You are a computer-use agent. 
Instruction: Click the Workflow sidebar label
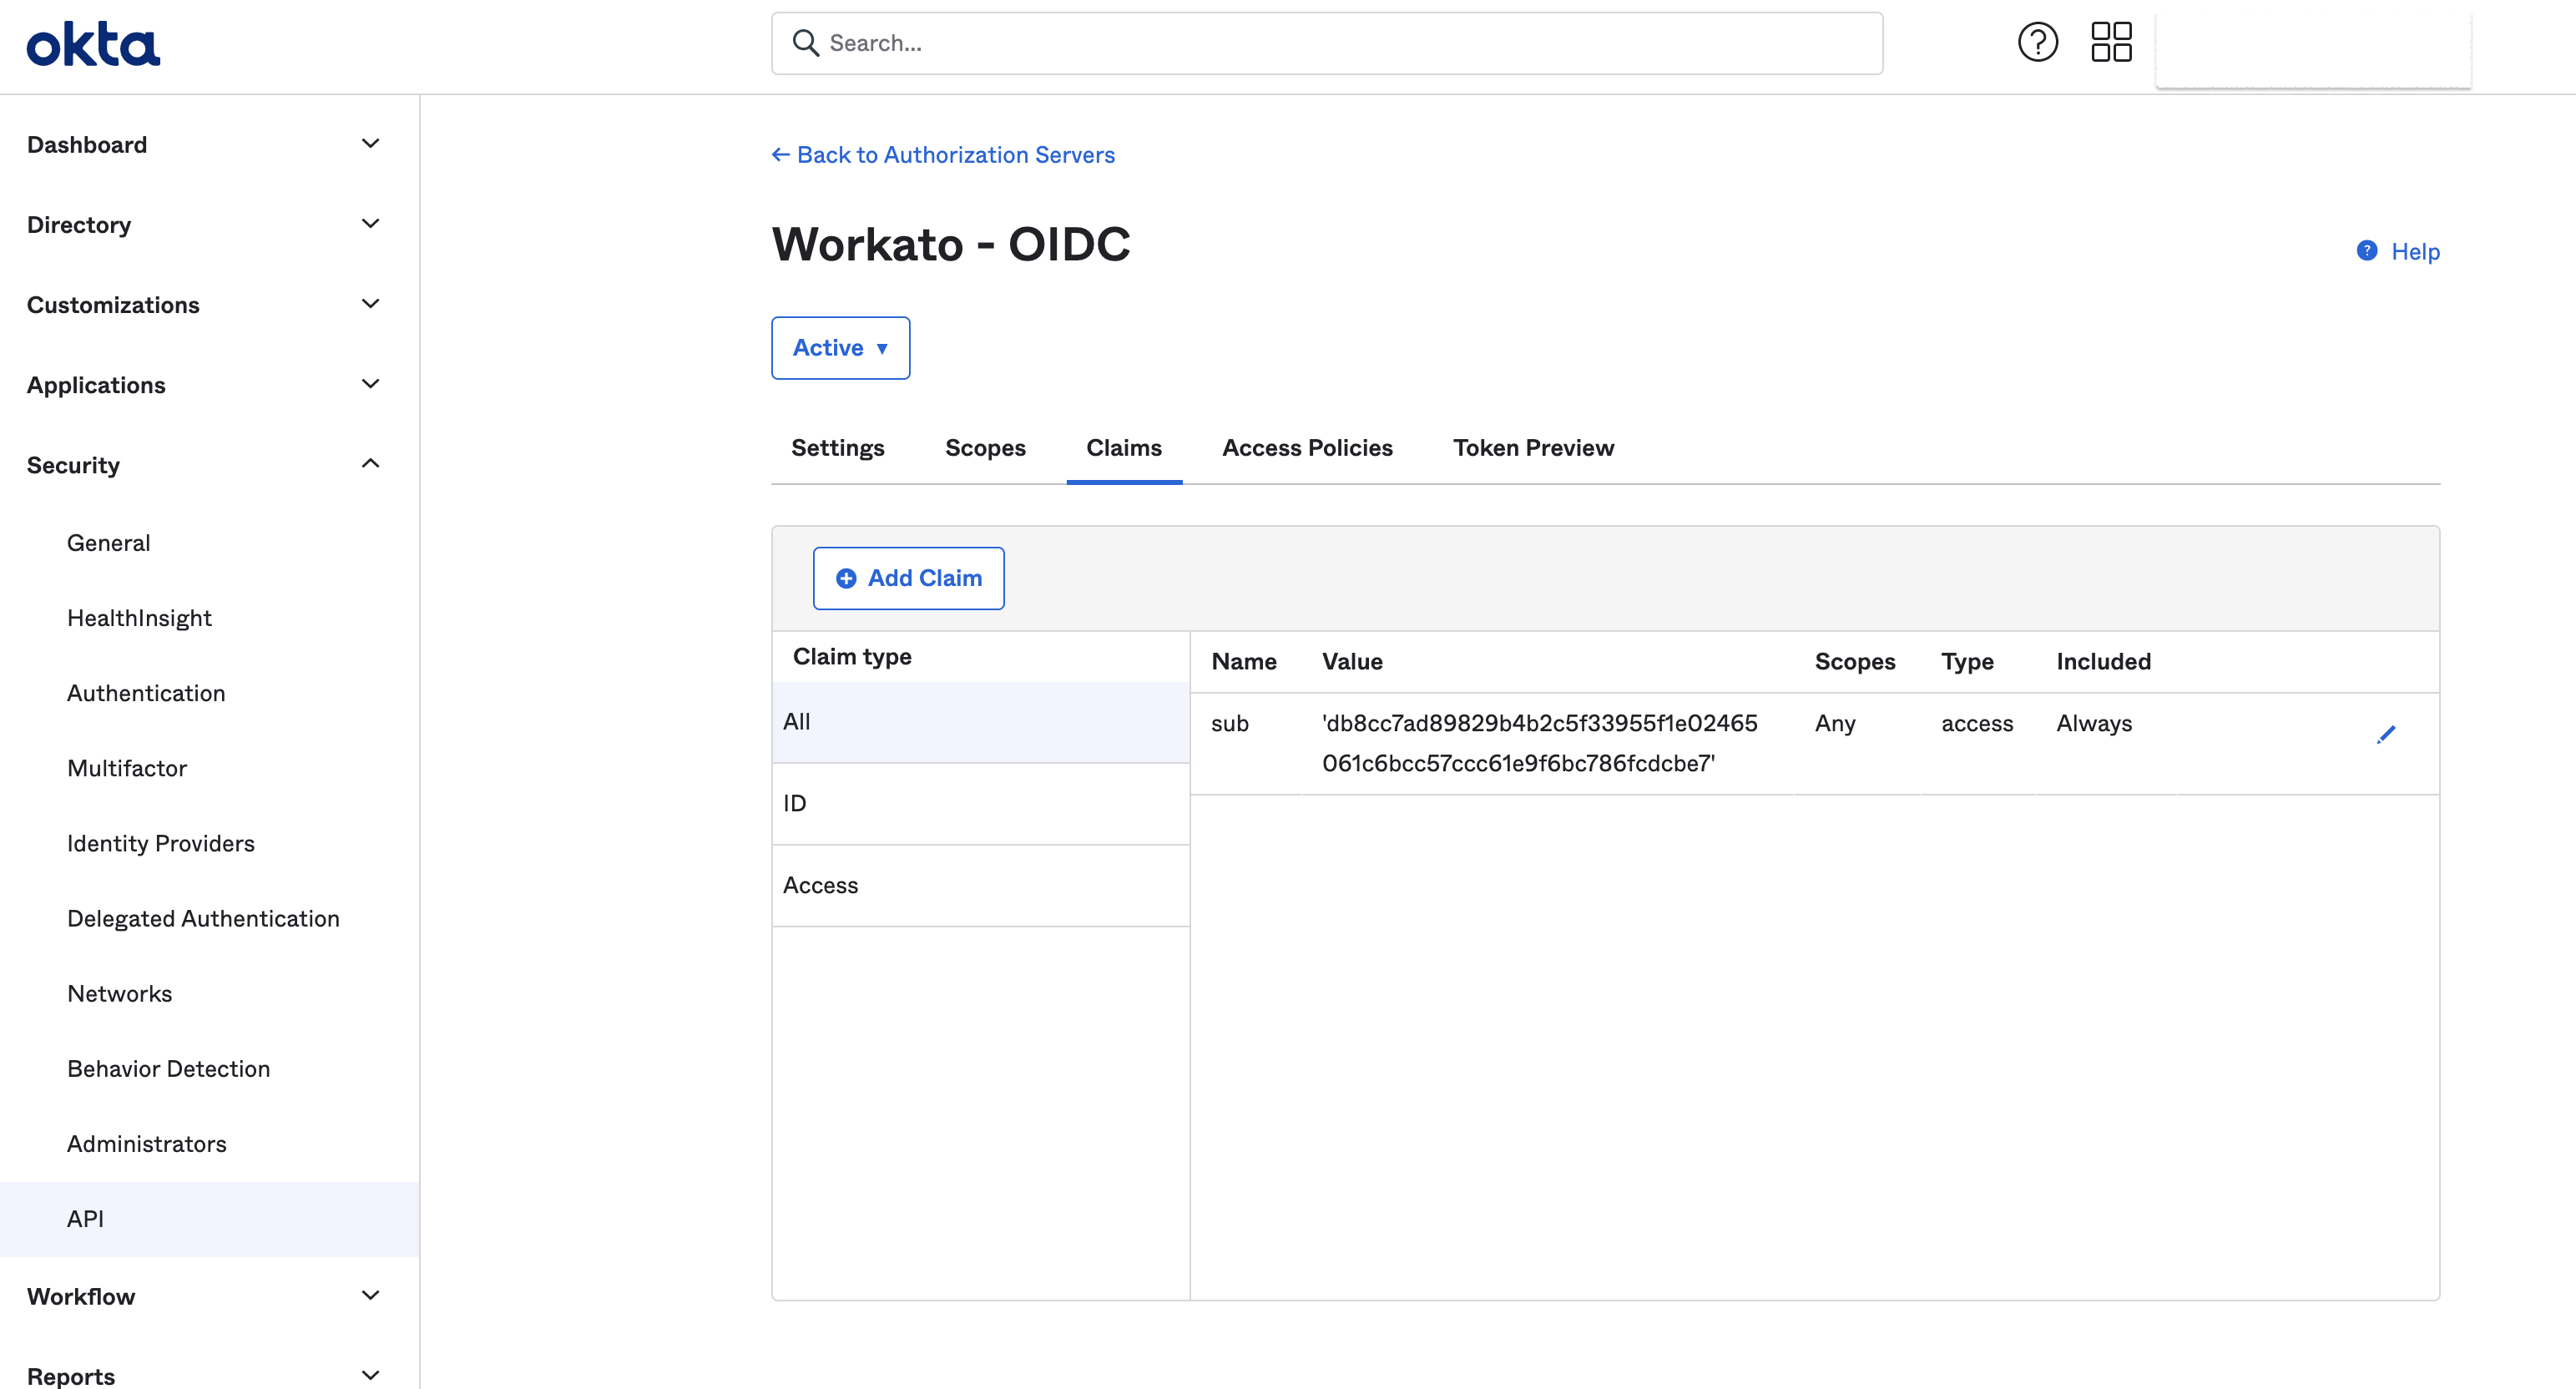(81, 1297)
